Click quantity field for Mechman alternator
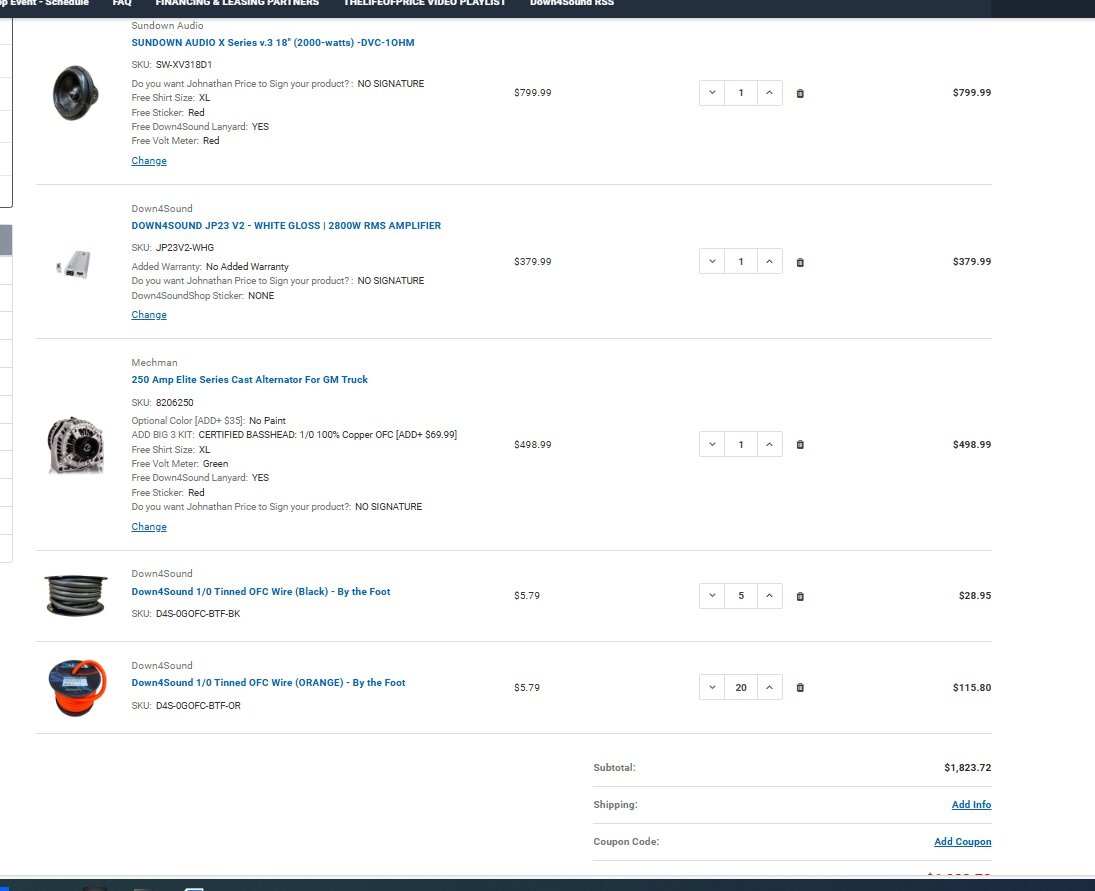1095x891 pixels. click(x=741, y=444)
